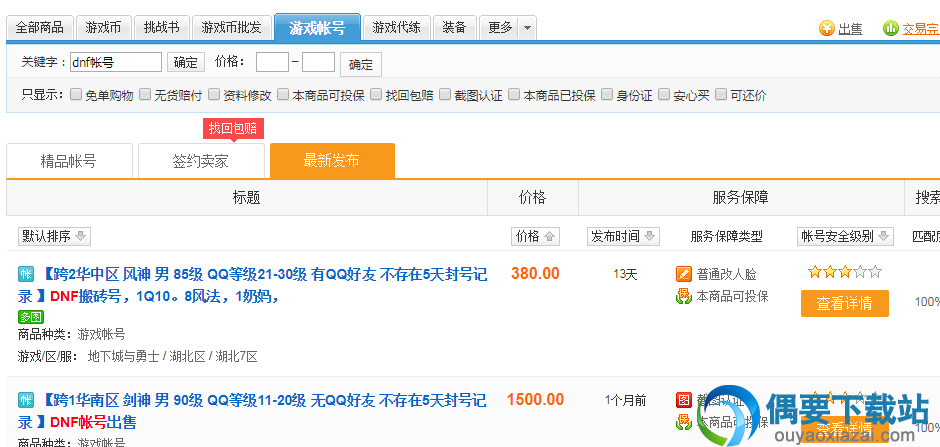Click 查看详情 for the 380.00 listing
The height and width of the screenshot is (447, 940).
coord(845,303)
